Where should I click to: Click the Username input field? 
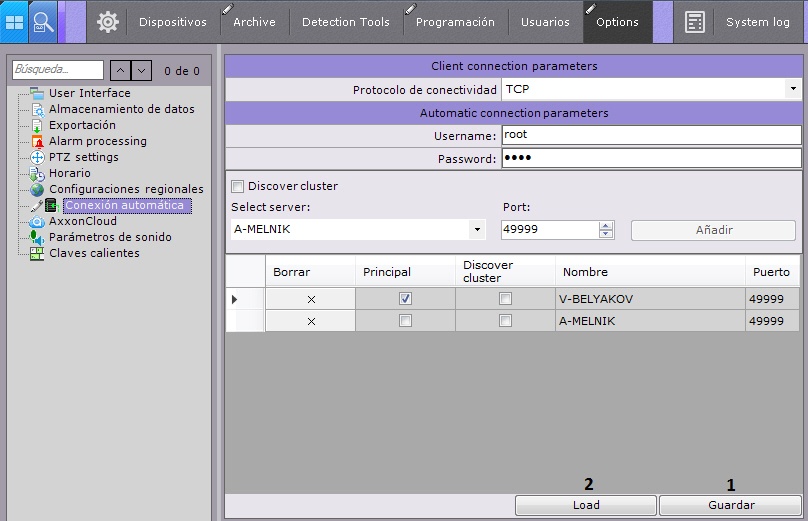(650, 135)
